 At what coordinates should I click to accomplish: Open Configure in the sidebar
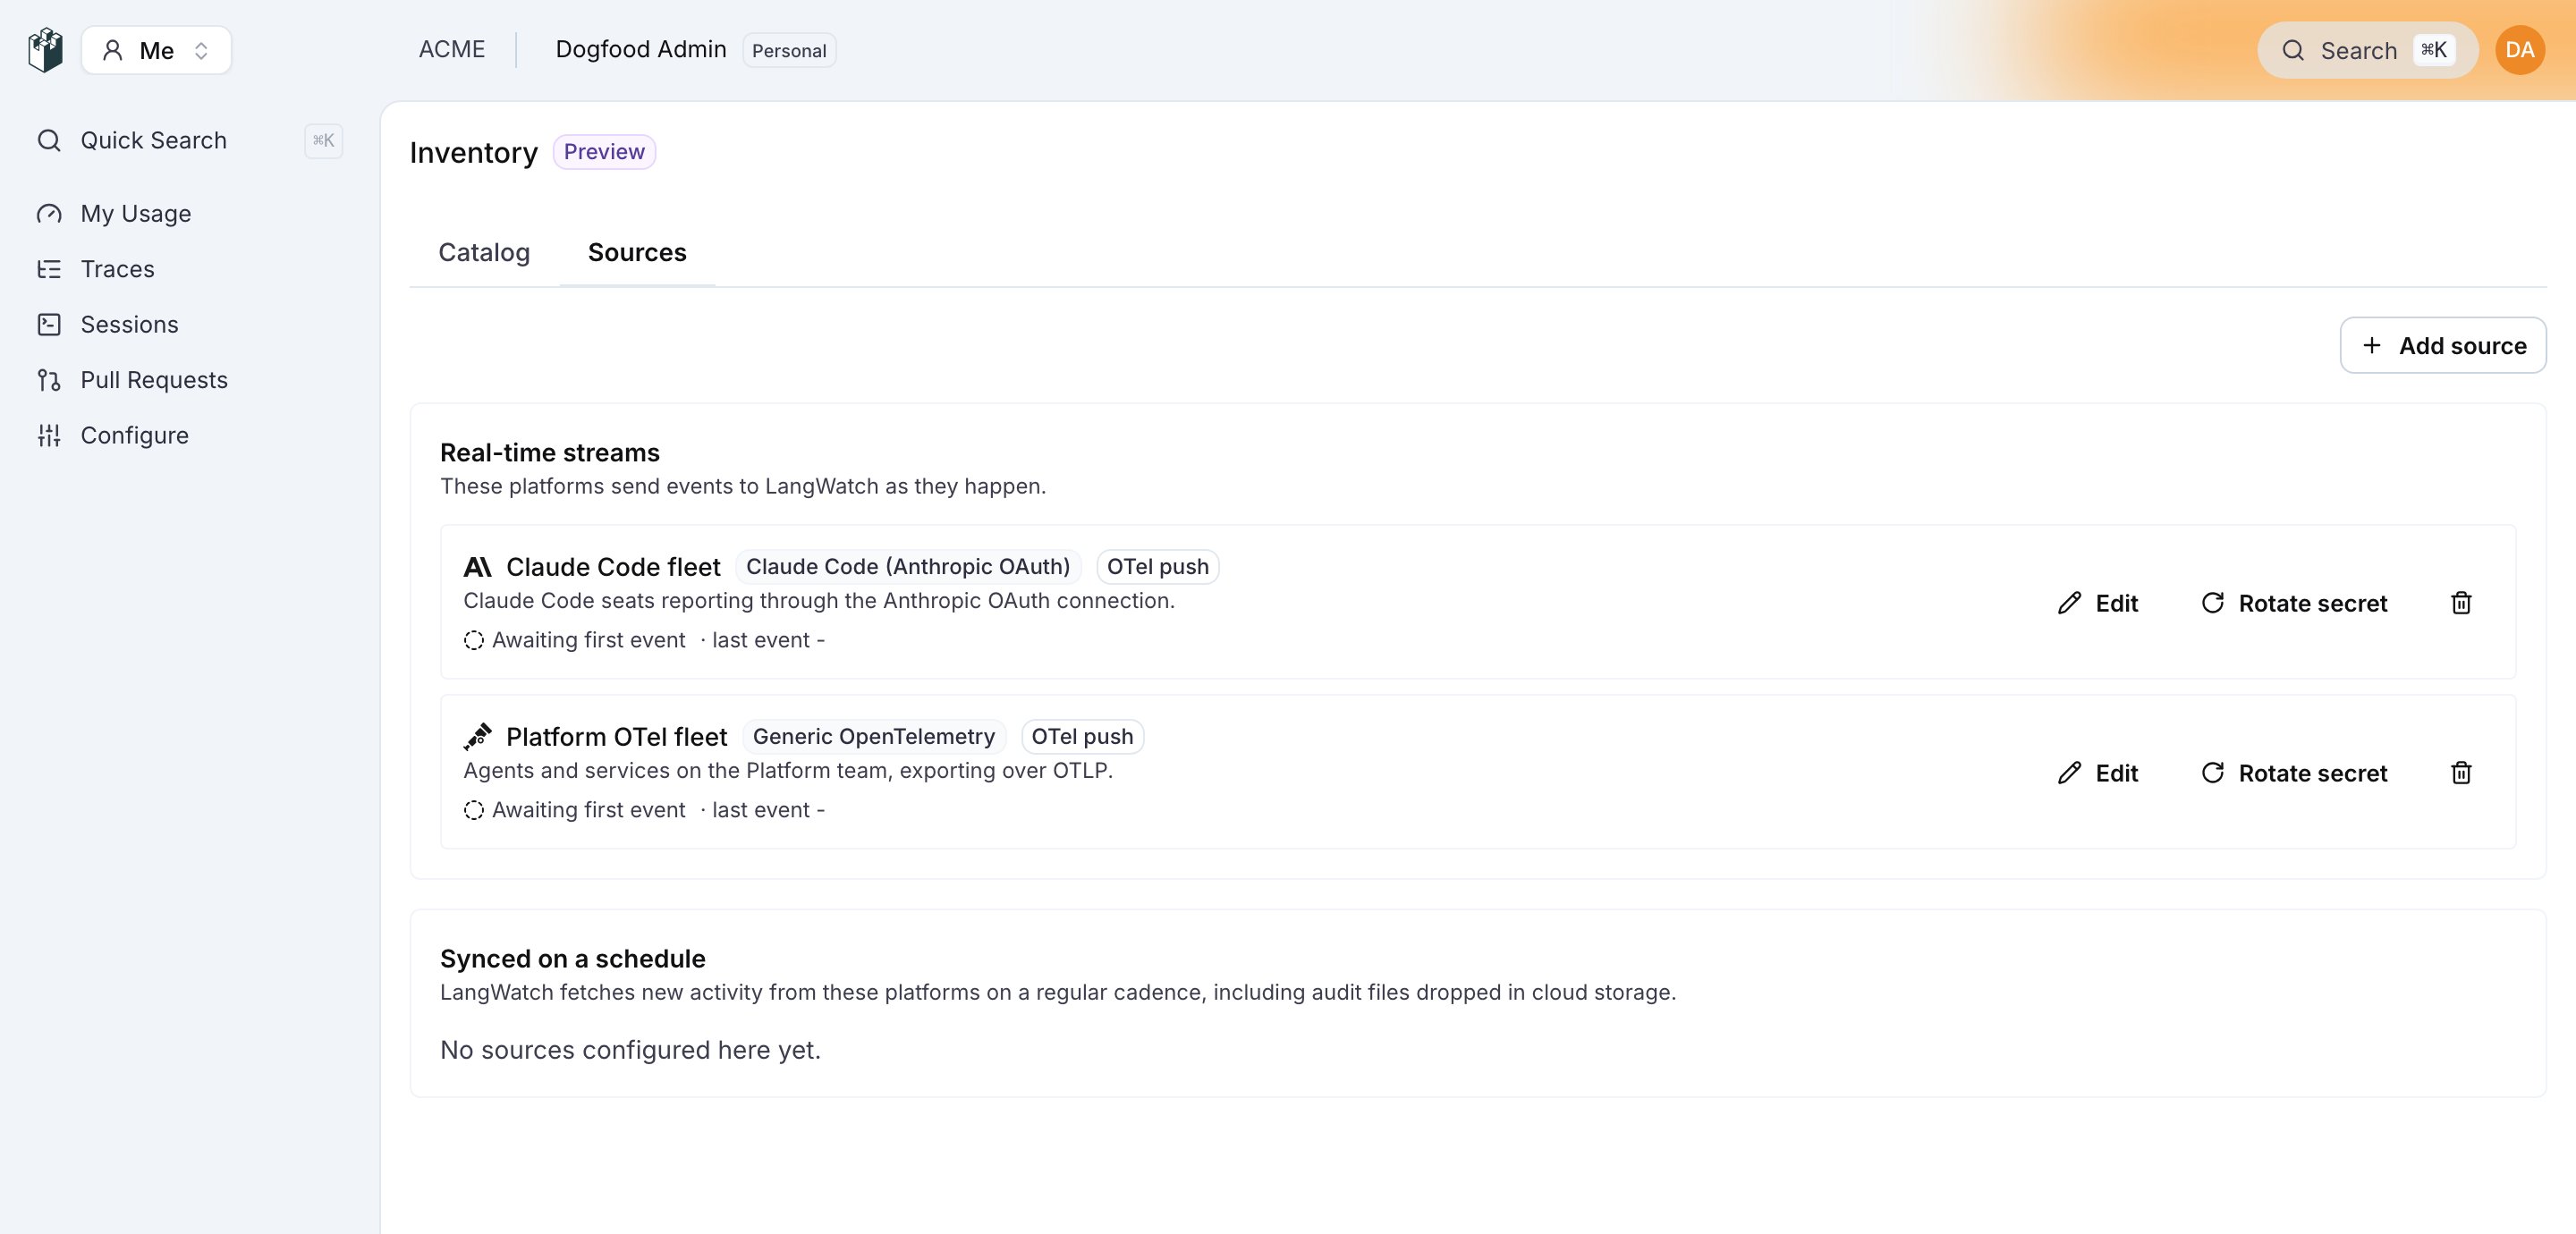[x=135, y=435]
